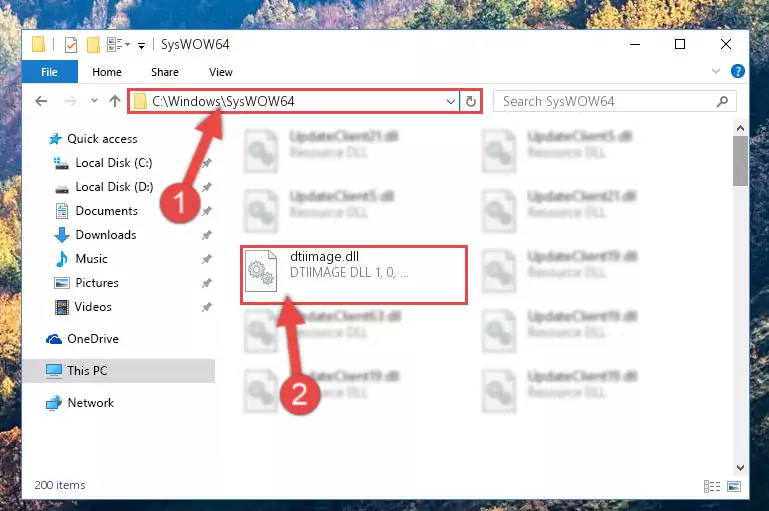Viewport: 769px width, 511px height.
Task: Click the dtiimage.dll gear file icon
Action: point(261,270)
